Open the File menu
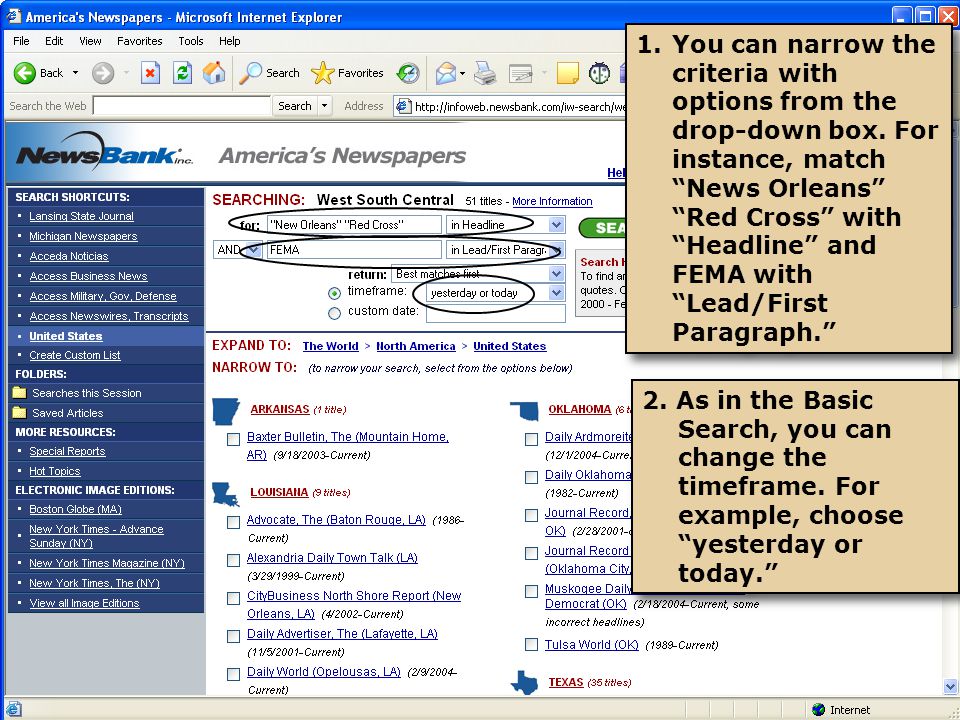960x720 pixels. coord(21,41)
